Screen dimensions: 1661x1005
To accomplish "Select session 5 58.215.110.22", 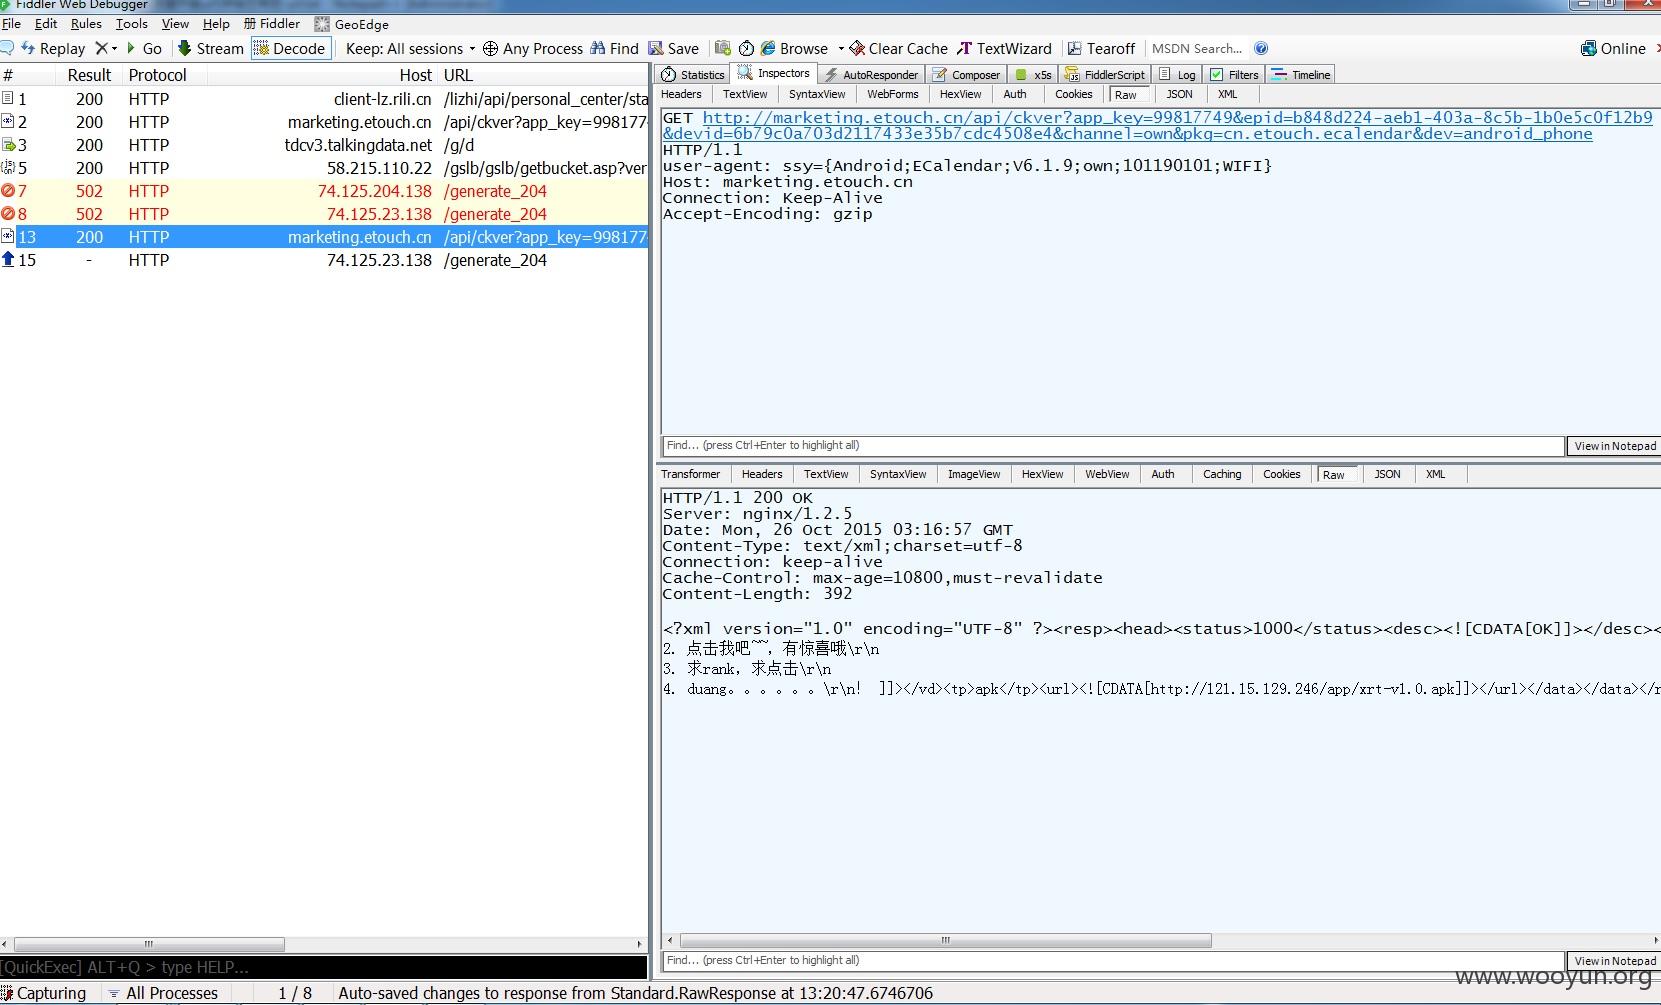I will click(x=324, y=168).
